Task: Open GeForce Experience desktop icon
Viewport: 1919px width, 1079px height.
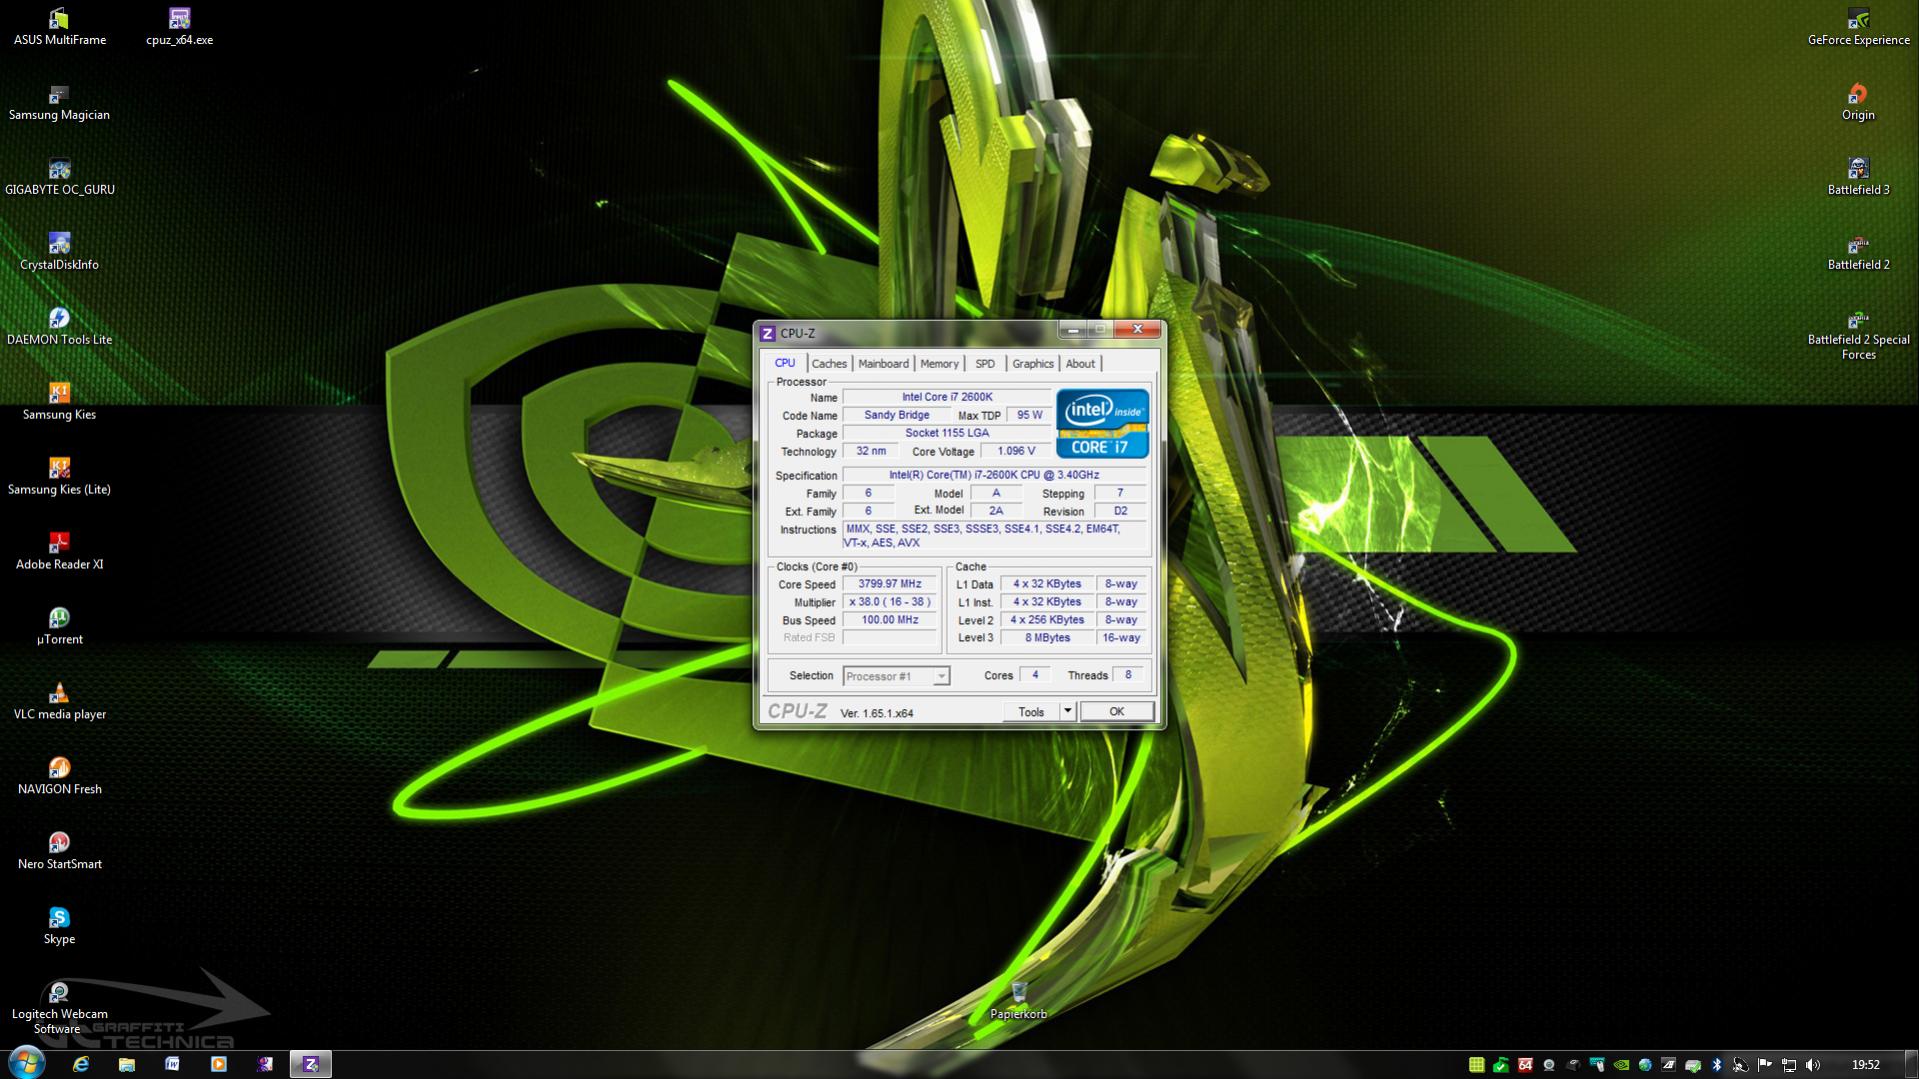Action: [1858, 28]
